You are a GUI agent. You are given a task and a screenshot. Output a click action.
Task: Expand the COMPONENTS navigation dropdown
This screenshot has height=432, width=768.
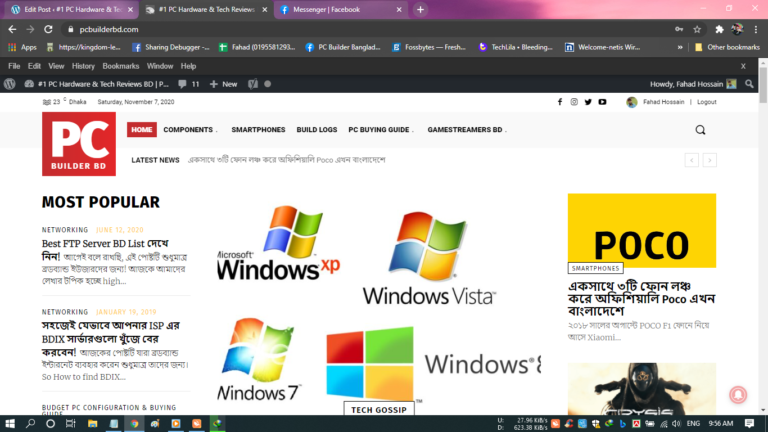(190, 130)
